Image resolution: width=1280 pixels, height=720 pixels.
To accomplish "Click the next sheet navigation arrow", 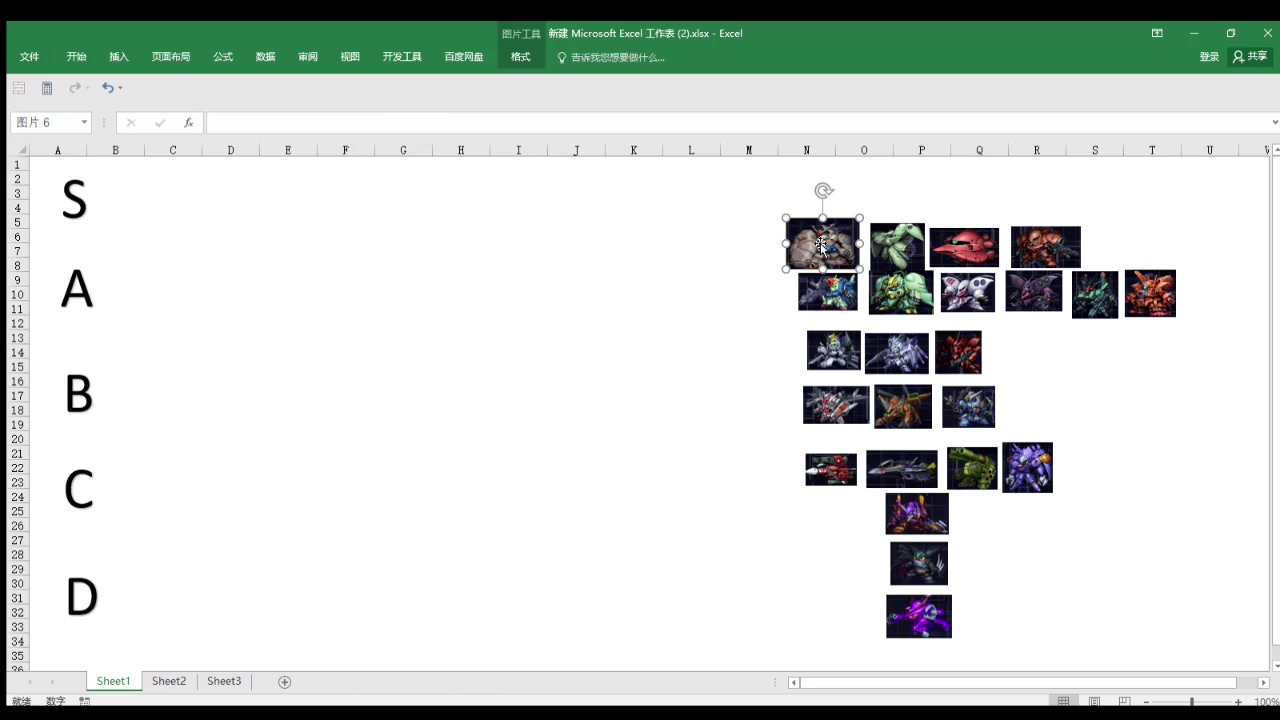I will pyautogui.click(x=52, y=682).
